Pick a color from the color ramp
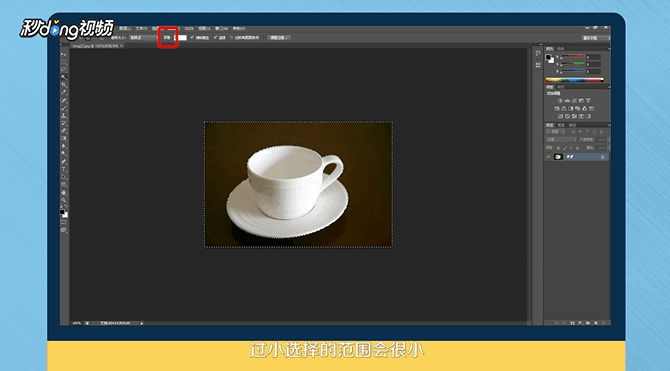The height and width of the screenshot is (371, 670). (575, 80)
